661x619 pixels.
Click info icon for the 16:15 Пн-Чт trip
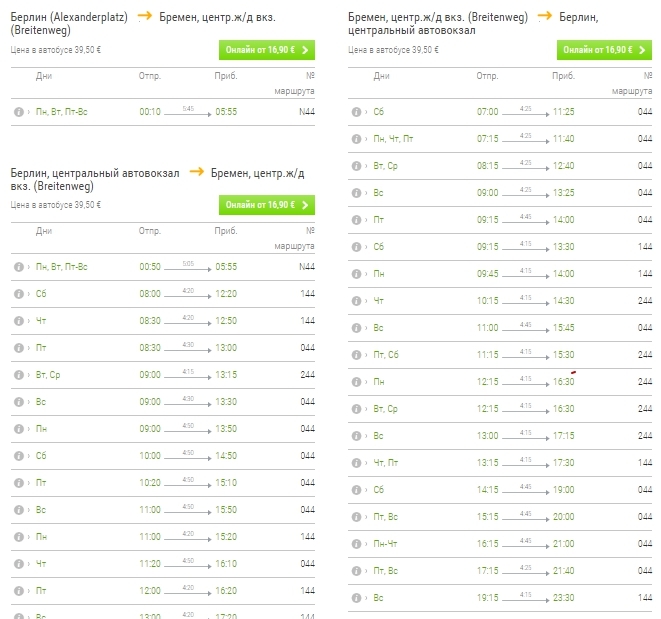coord(356,544)
